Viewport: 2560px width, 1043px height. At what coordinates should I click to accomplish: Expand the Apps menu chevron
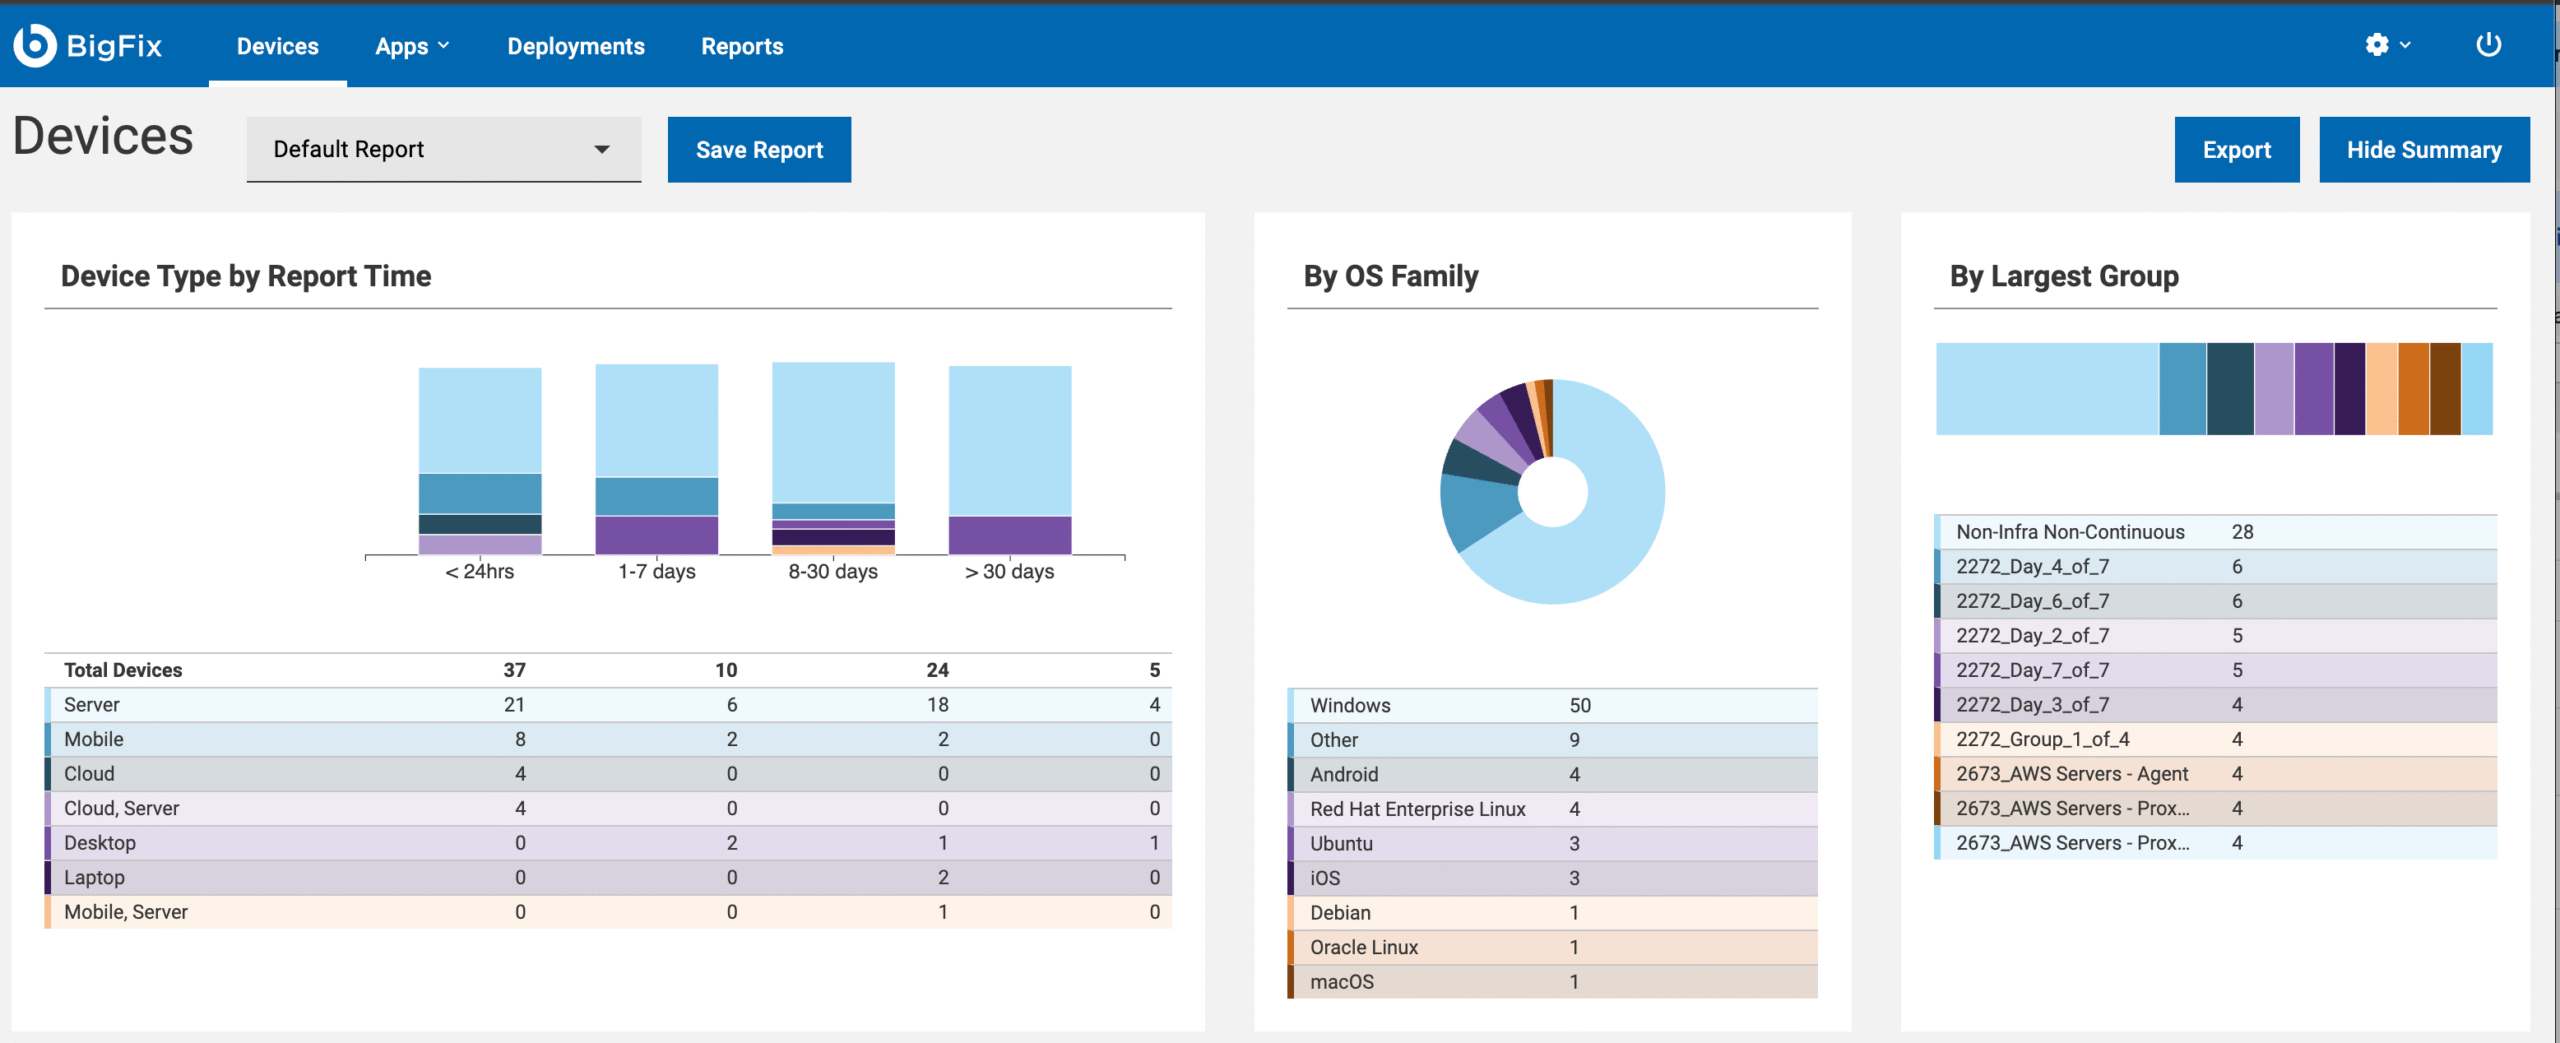(444, 46)
